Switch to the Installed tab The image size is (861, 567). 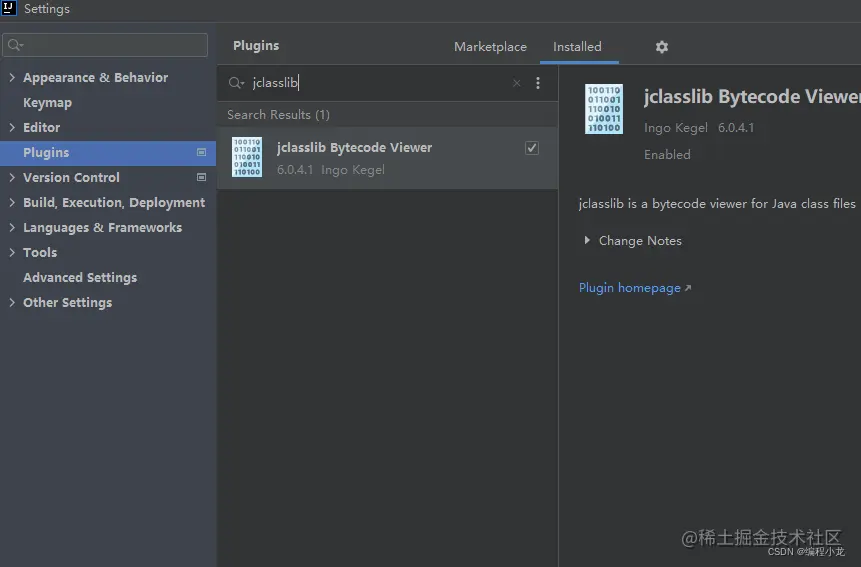577,47
